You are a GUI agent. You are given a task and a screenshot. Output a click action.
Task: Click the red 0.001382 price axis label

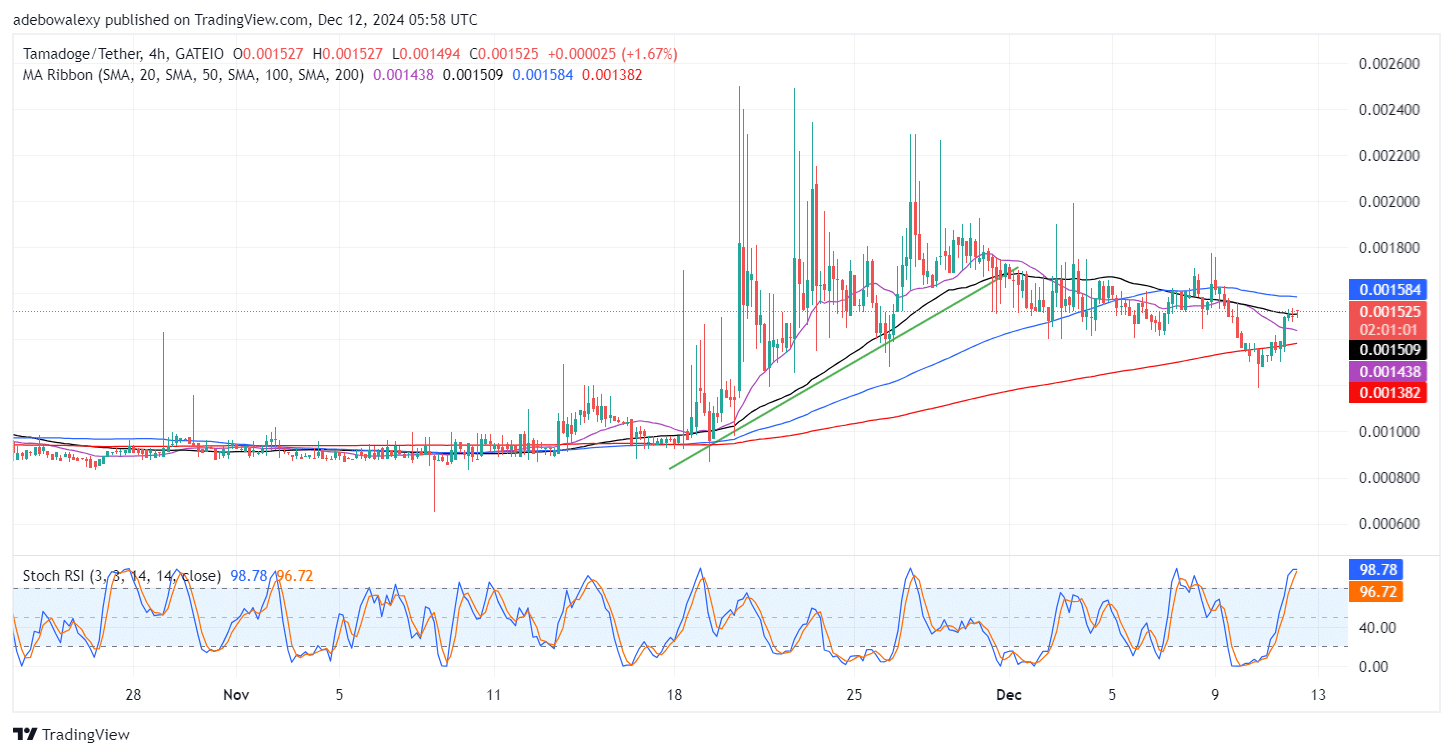tap(1386, 394)
